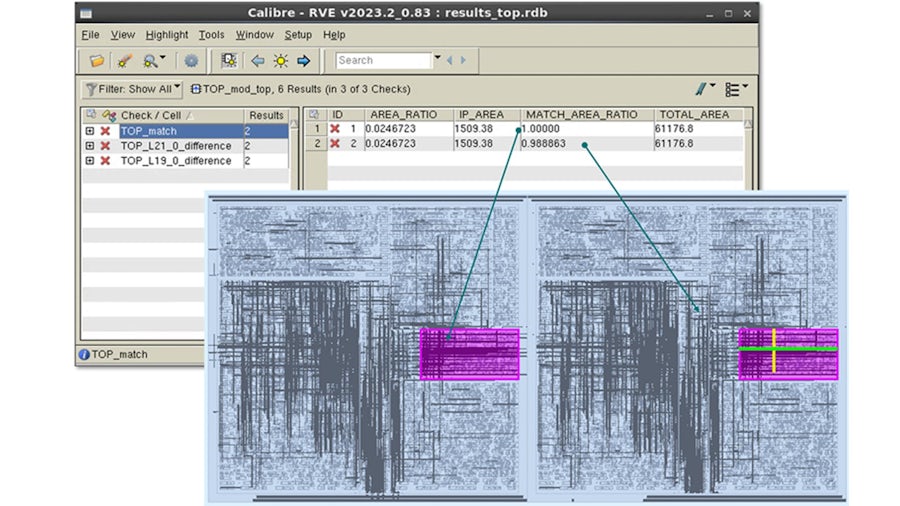Click the search next match arrow
The height and width of the screenshot is (506, 900).
coord(463,60)
